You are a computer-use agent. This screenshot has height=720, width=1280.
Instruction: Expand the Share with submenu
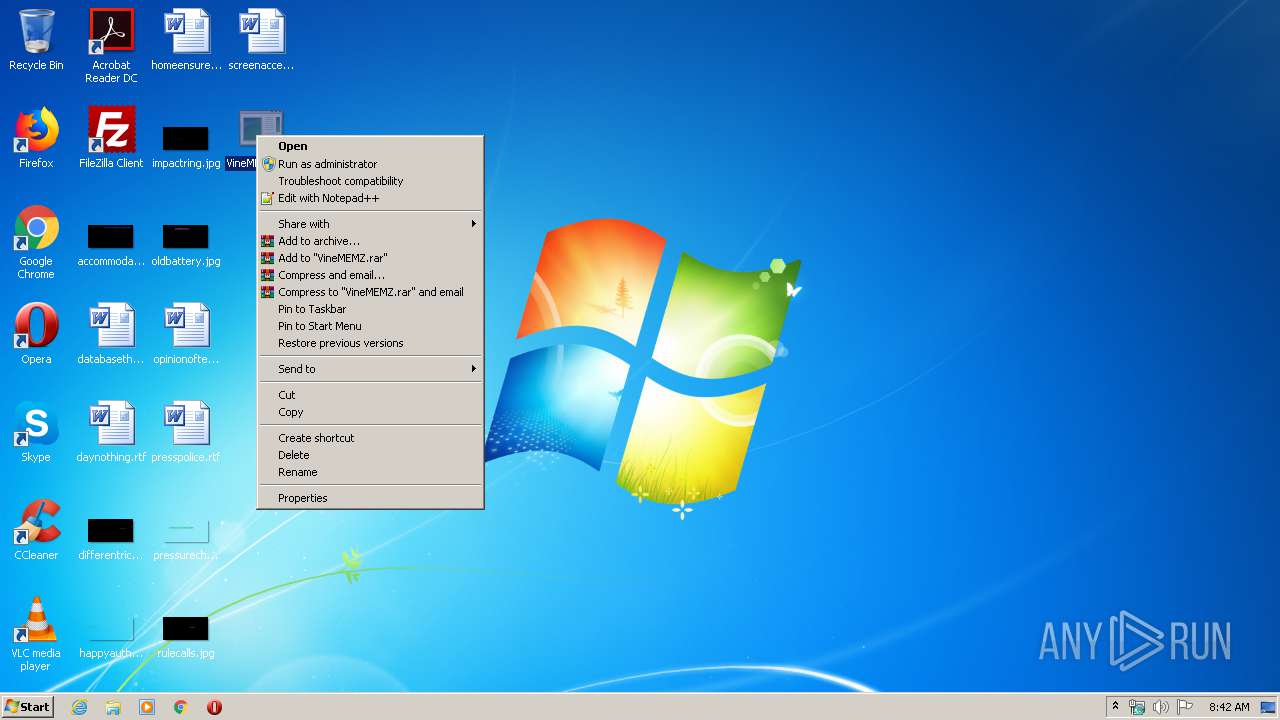[x=371, y=224]
